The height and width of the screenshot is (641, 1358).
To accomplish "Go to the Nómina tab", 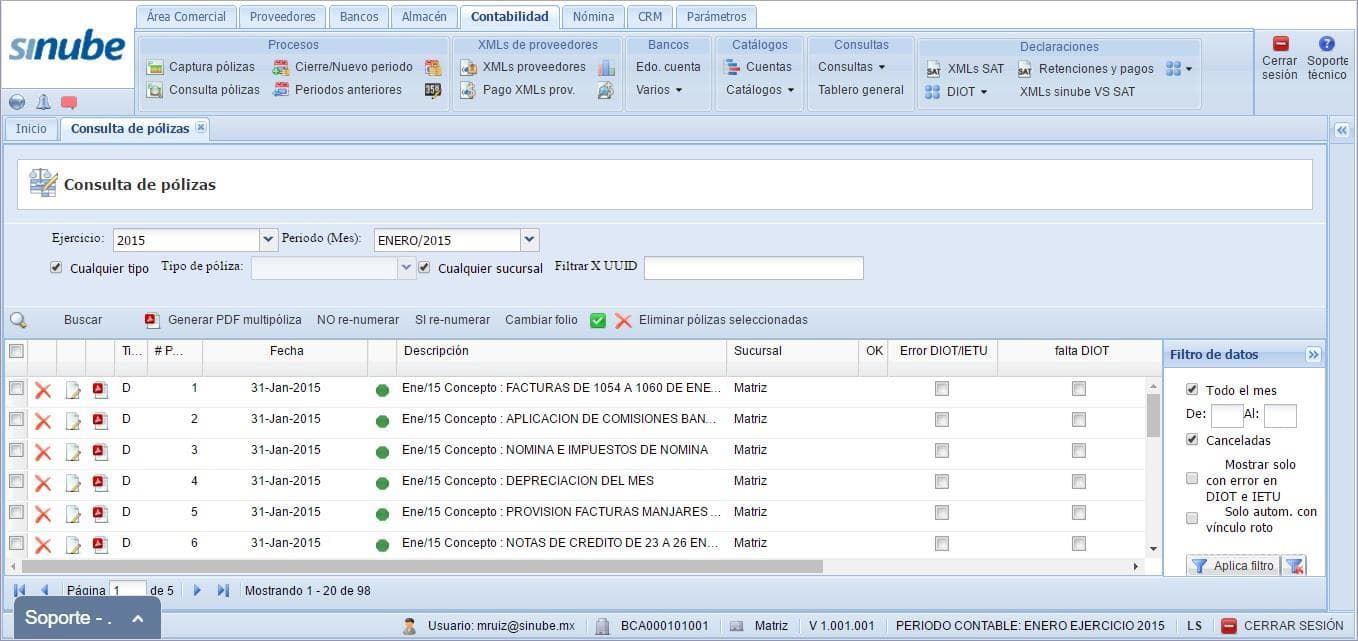I will pos(593,17).
